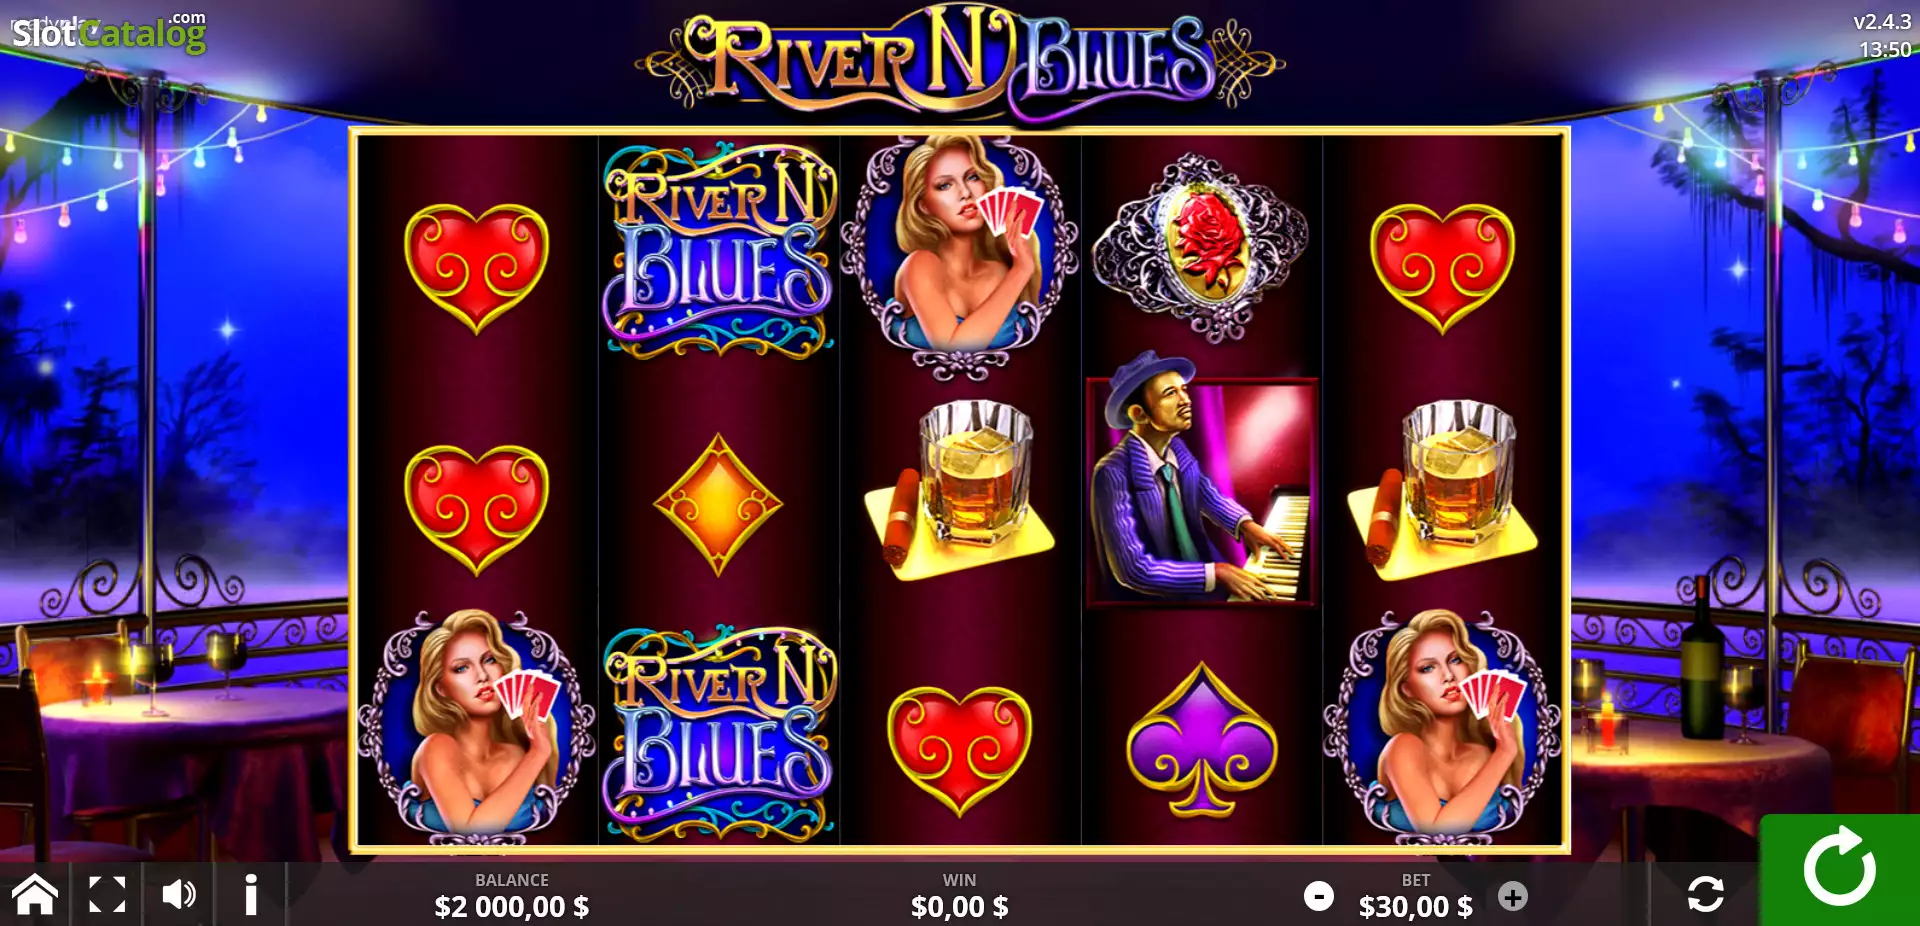Click the whiskey glass in middle reel

point(961,490)
